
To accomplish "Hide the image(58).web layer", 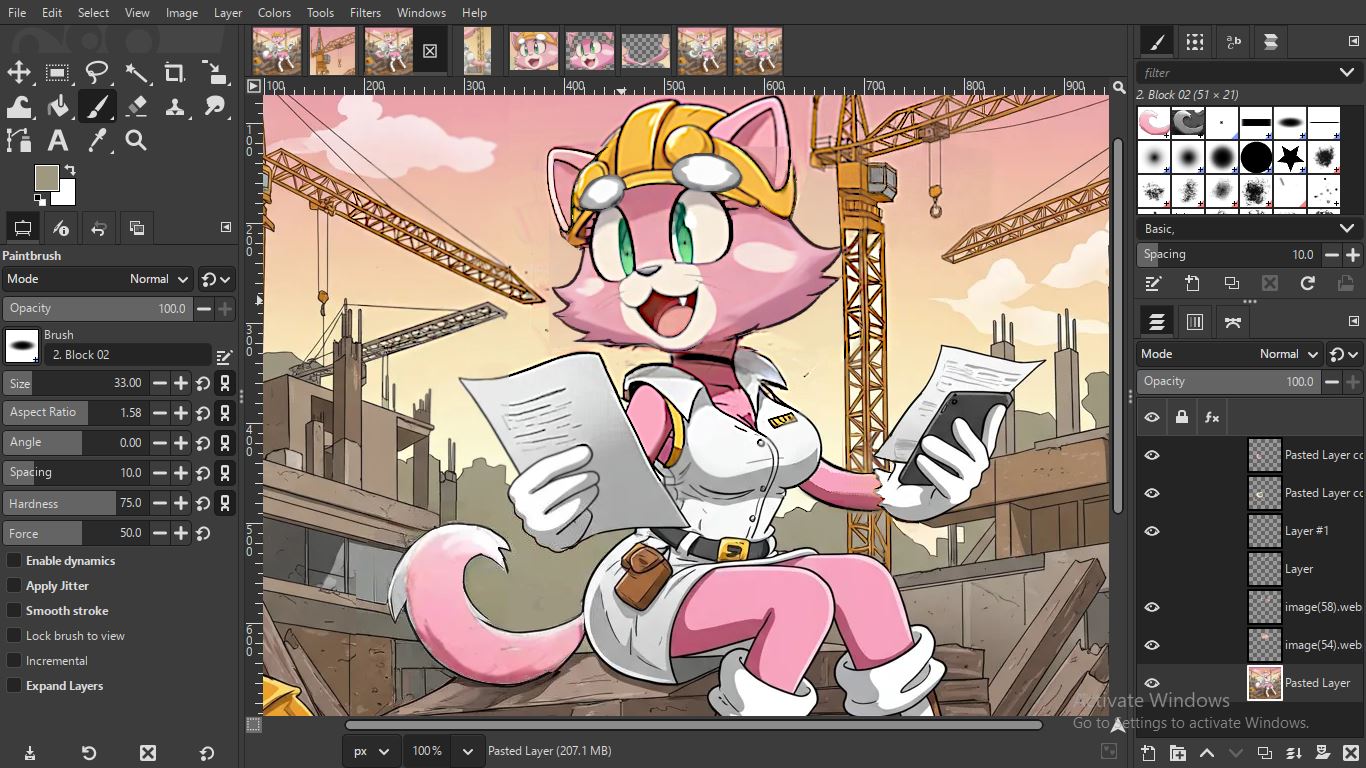I will tap(1152, 607).
